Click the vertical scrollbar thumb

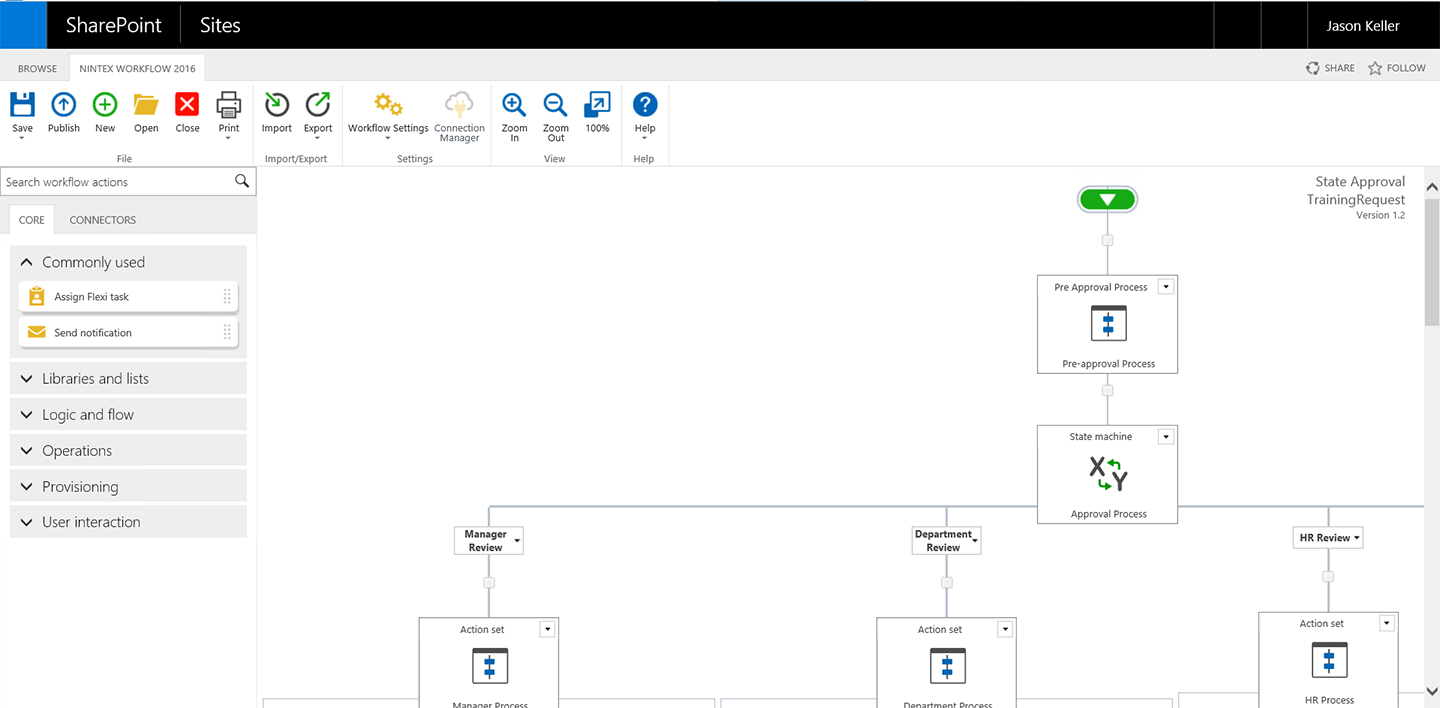pos(1432,262)
